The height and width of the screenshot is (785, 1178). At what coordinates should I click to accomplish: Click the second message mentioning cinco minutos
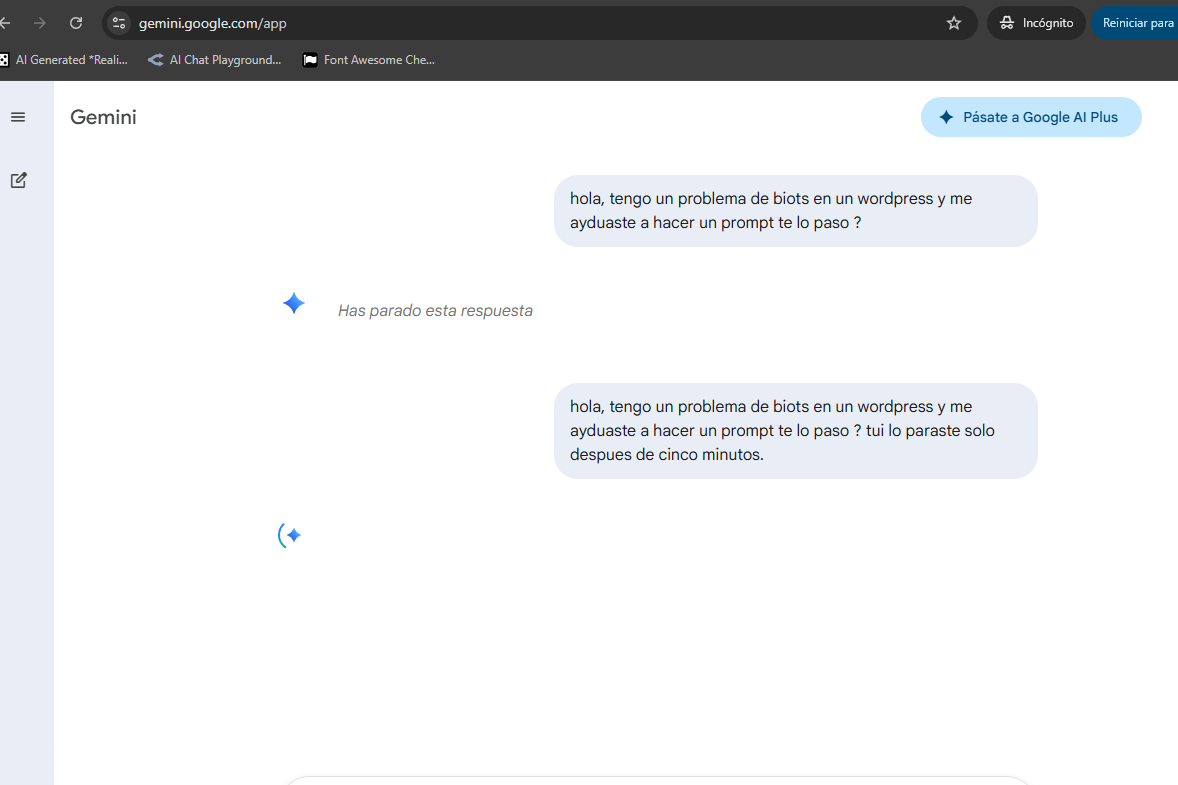tap(796, 431)
